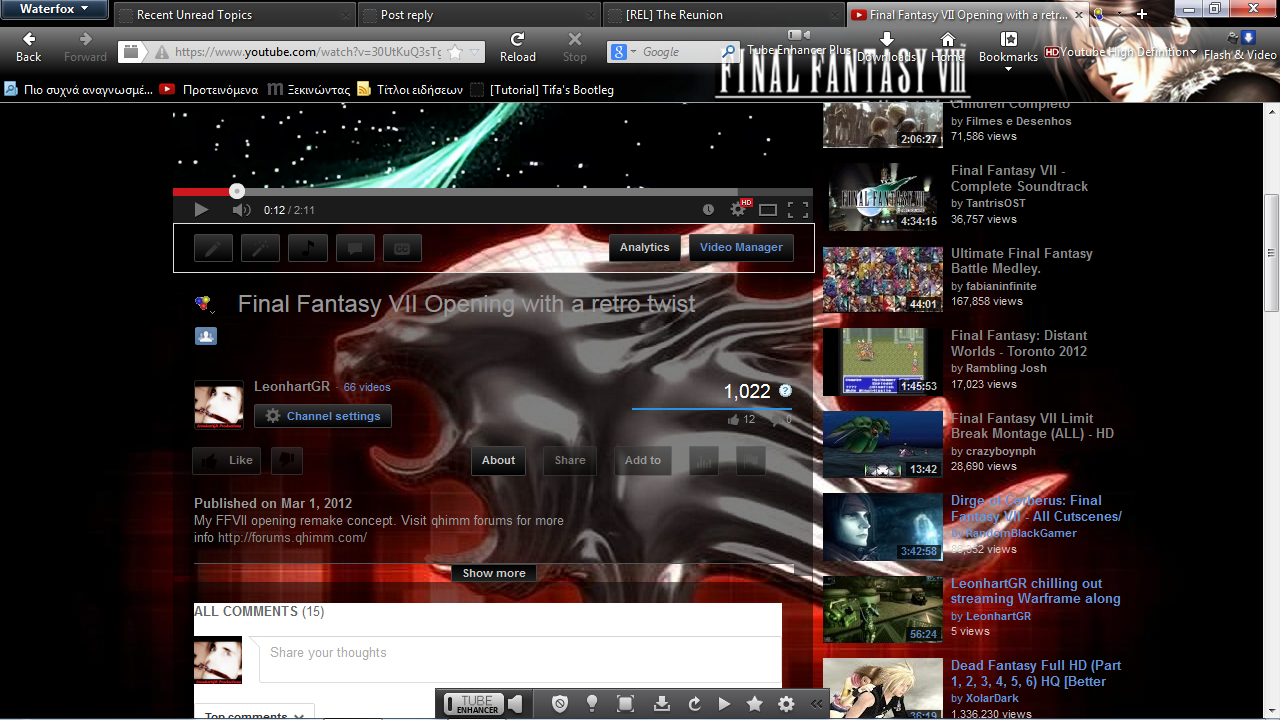
Task: Enter fullscreen video mode
Action: point(798,210)
